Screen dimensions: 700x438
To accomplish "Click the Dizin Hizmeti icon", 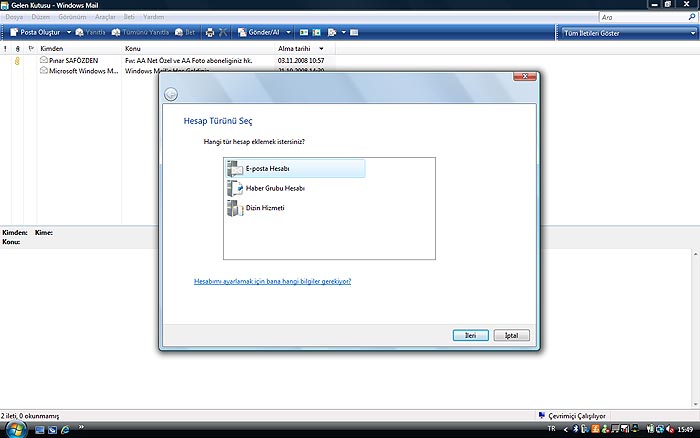I will point(235,208).
